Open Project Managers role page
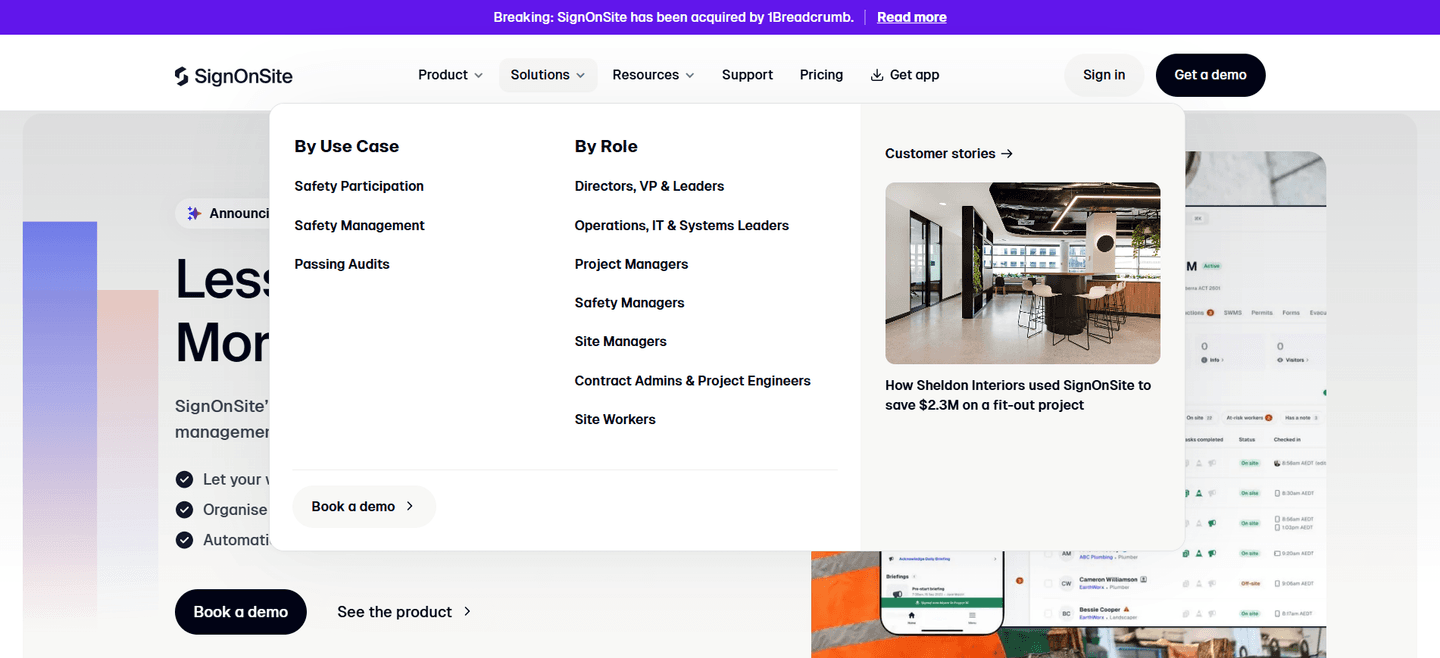This screenshot has height=658, width=1440. [x=631, y=264]
